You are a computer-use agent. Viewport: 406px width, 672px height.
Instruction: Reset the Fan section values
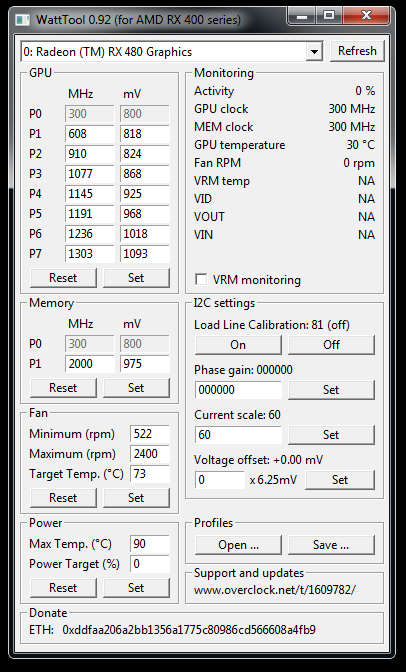(63, 498)
